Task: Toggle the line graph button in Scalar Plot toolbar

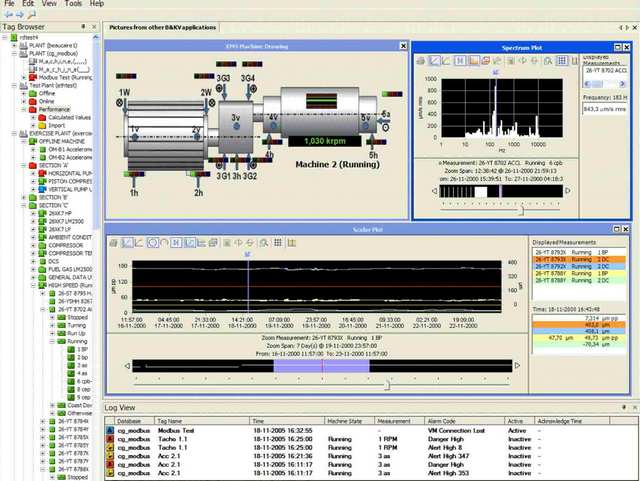Action: (x=127, y=243)
